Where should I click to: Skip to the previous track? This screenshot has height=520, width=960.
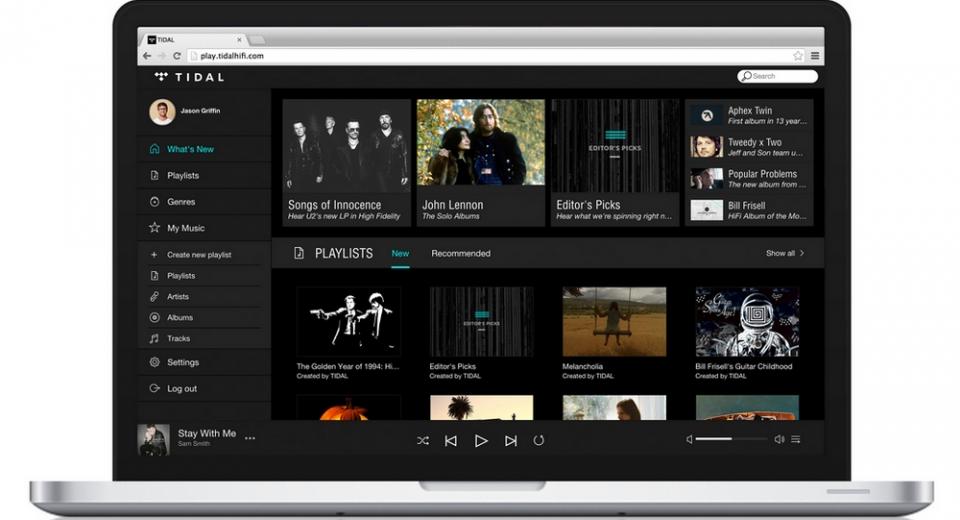click(x=451, y=440)
